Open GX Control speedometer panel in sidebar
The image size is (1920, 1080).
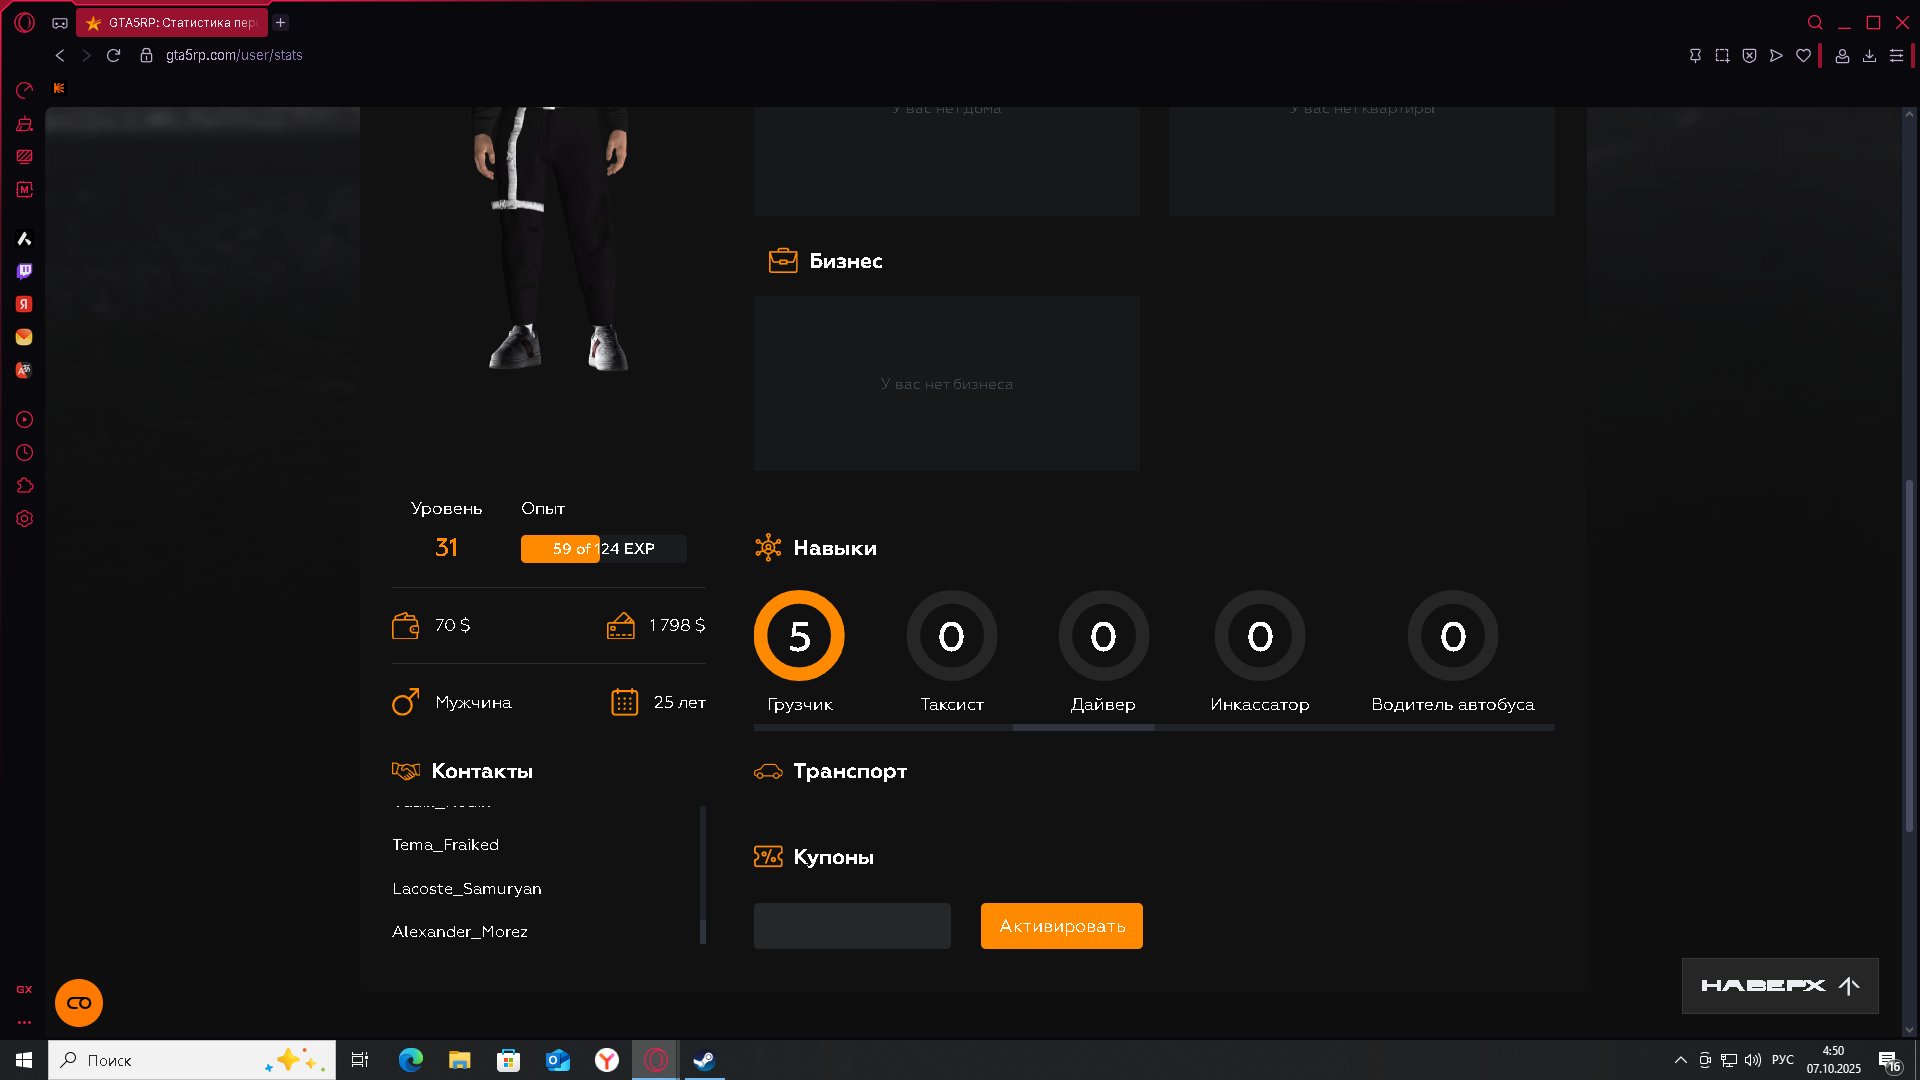pos(25,91)
